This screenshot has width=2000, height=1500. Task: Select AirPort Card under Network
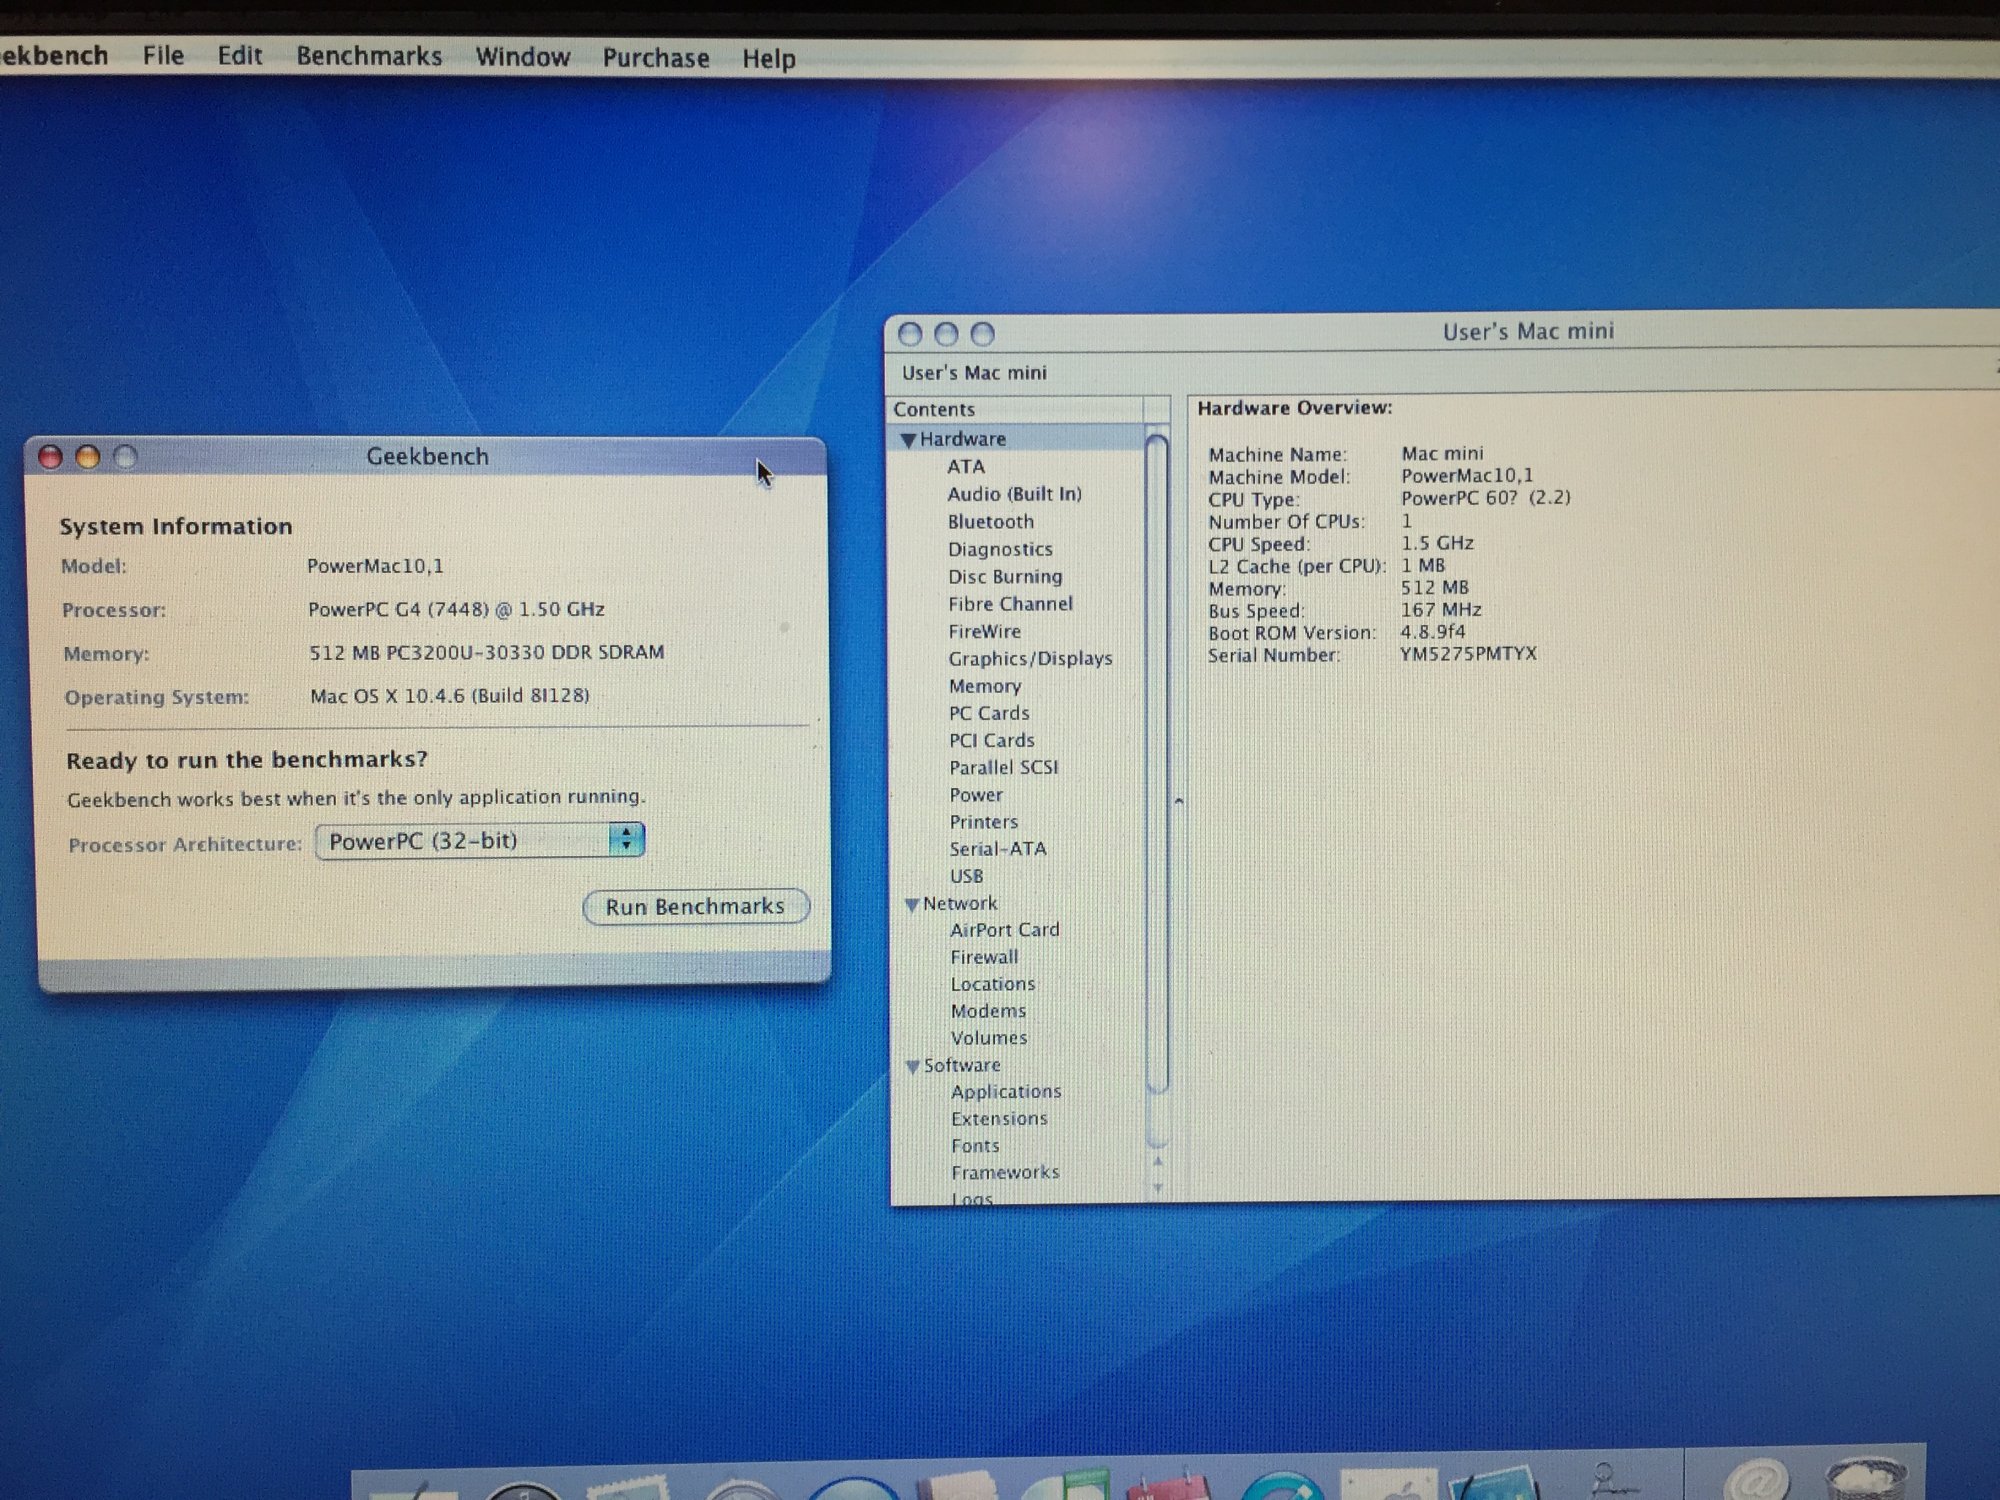[x=1004, y=930]
